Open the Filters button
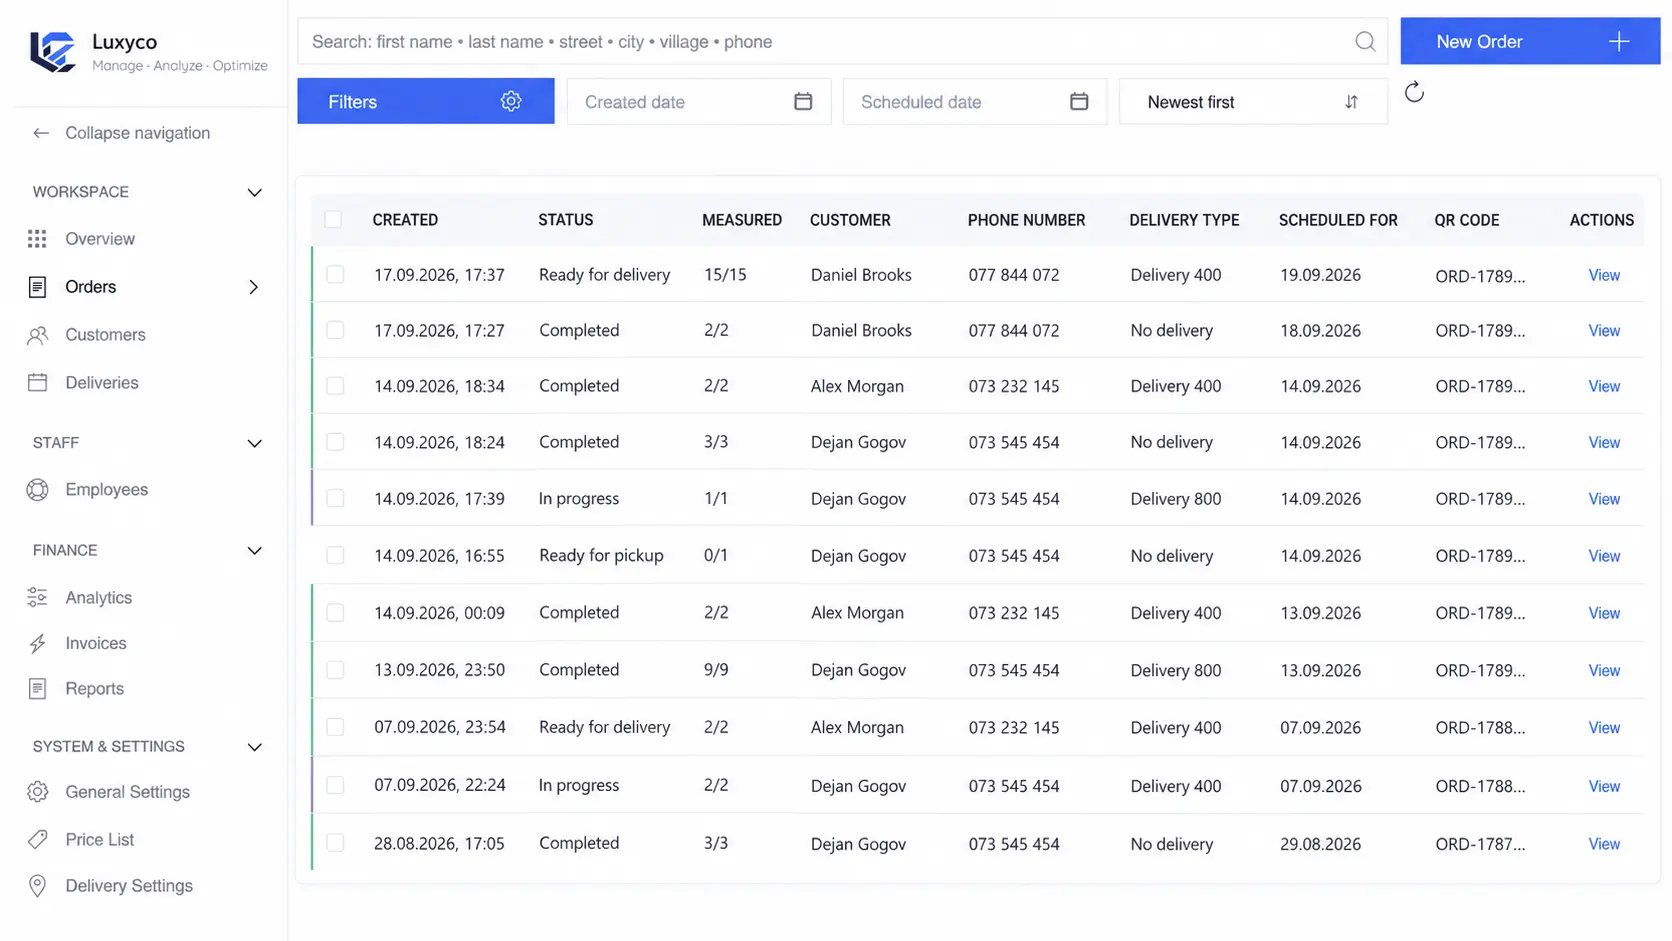The image size is (1672, 941). (x=426, y=101)
